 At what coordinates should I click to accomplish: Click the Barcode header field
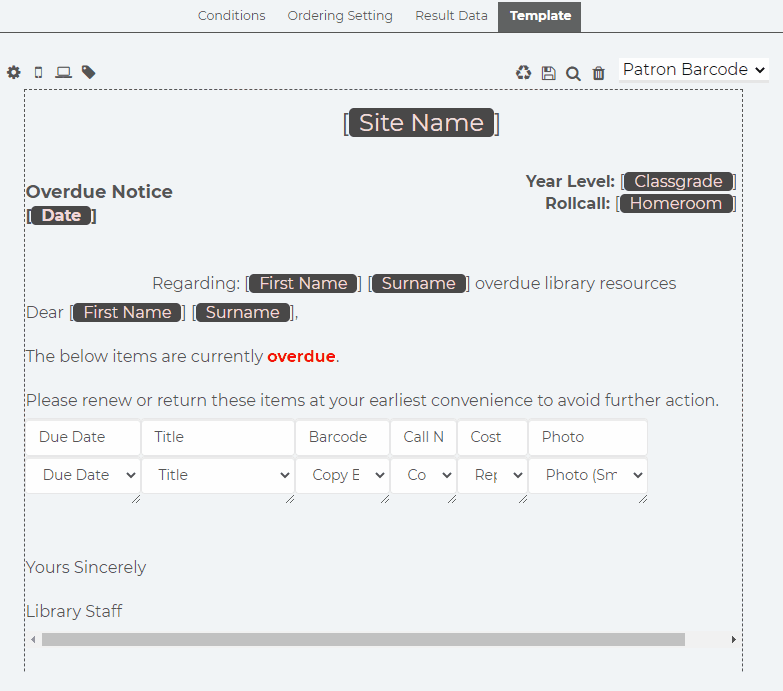coord(343,437)
